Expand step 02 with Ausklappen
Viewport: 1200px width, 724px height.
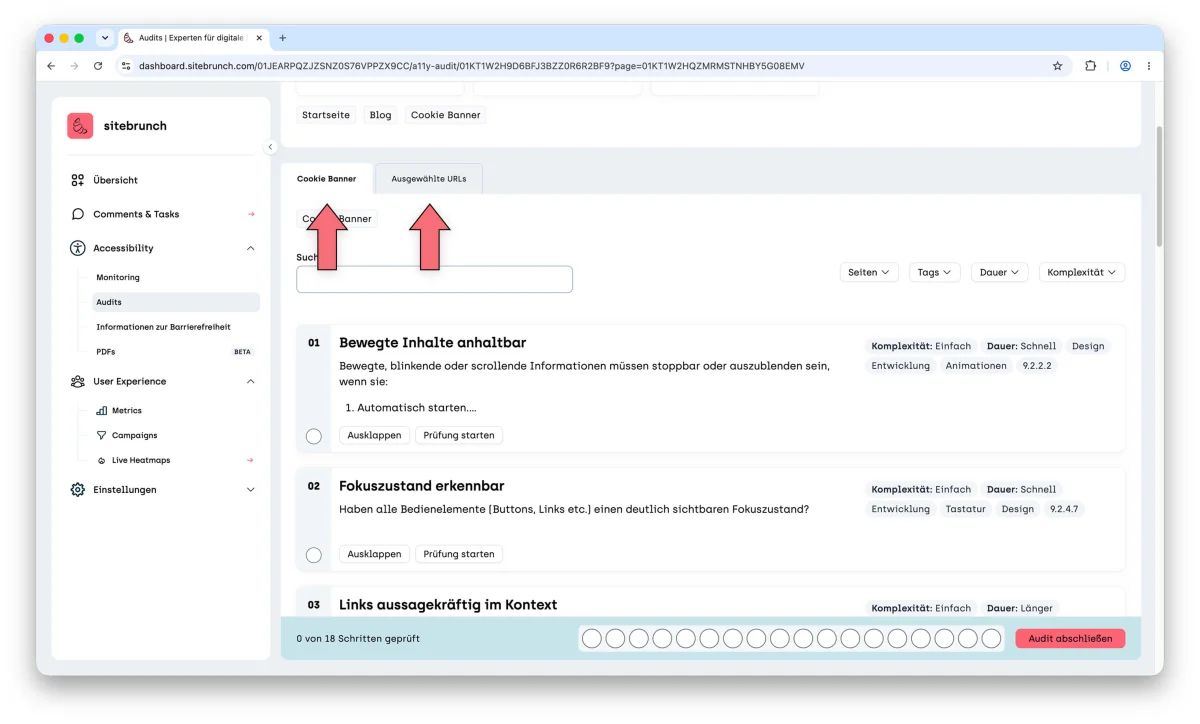[374, 554]
